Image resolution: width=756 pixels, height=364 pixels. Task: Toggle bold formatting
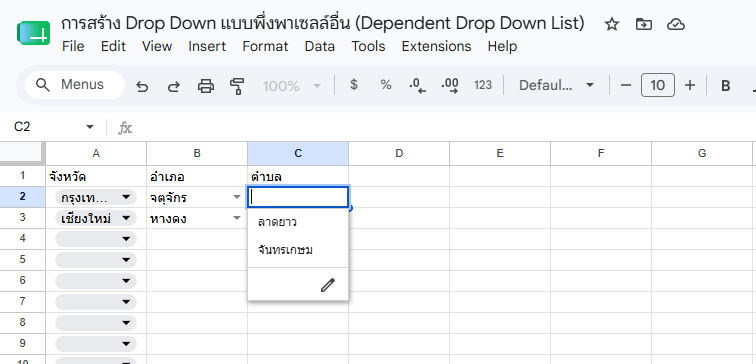coord(726,85)
